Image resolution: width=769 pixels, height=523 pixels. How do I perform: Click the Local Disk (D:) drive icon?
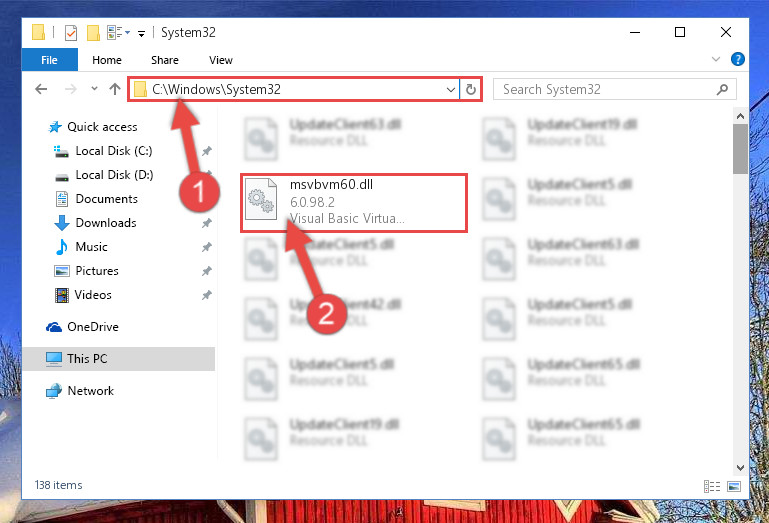62,177
